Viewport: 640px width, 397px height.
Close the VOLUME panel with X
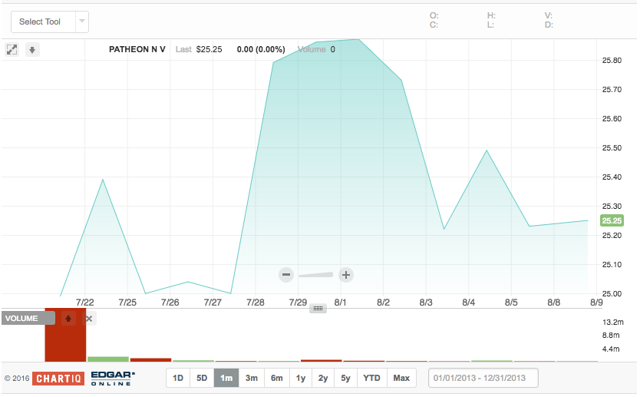click(x=89, y=318)
